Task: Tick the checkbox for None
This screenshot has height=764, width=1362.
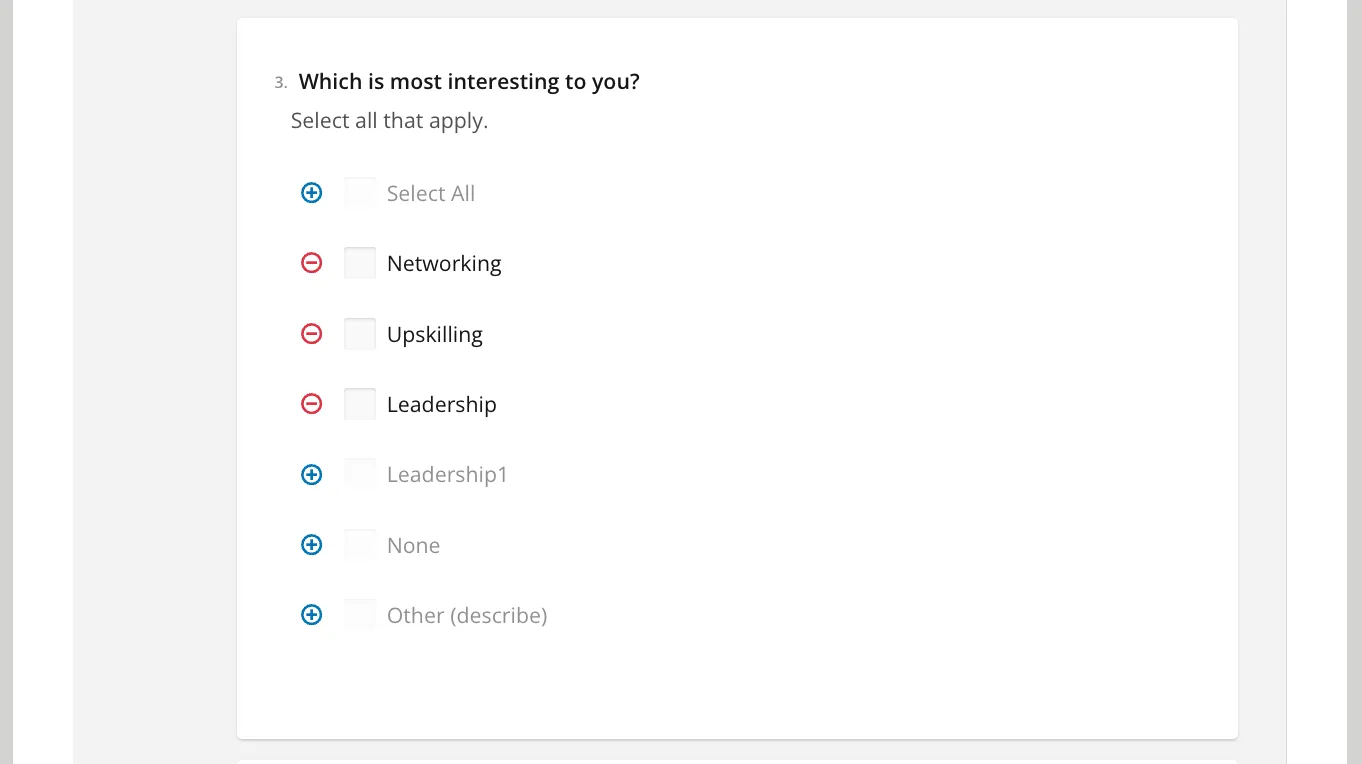Action: [360, 545]
